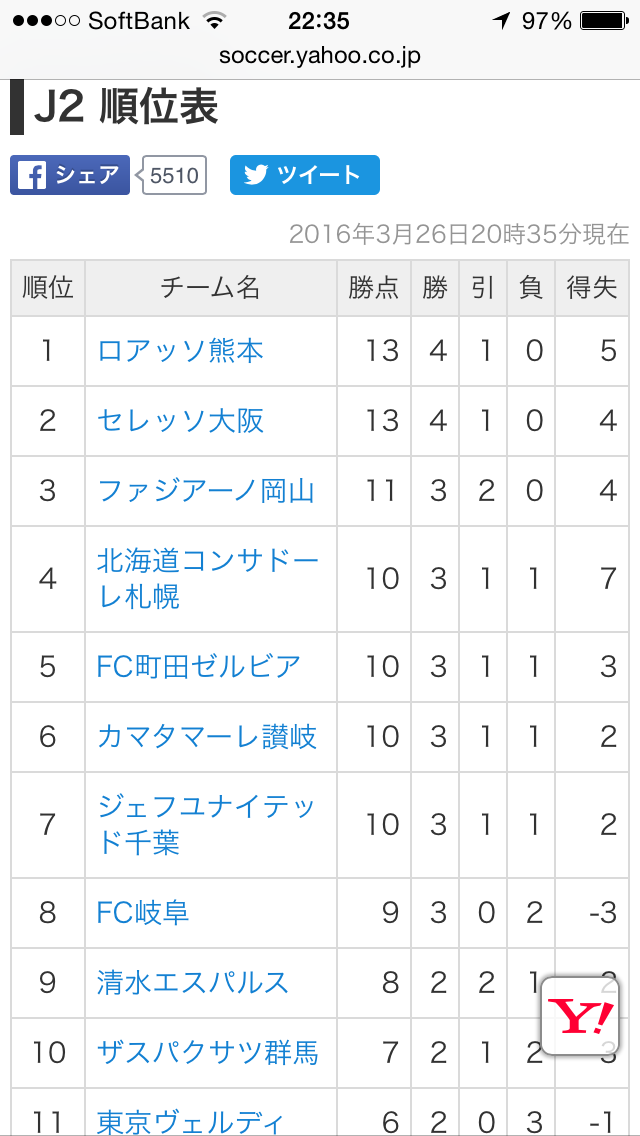Tap the soccer.yahoo.co.jp address bar
Viewport: 640px width, 1136px height.
[320, 56]
